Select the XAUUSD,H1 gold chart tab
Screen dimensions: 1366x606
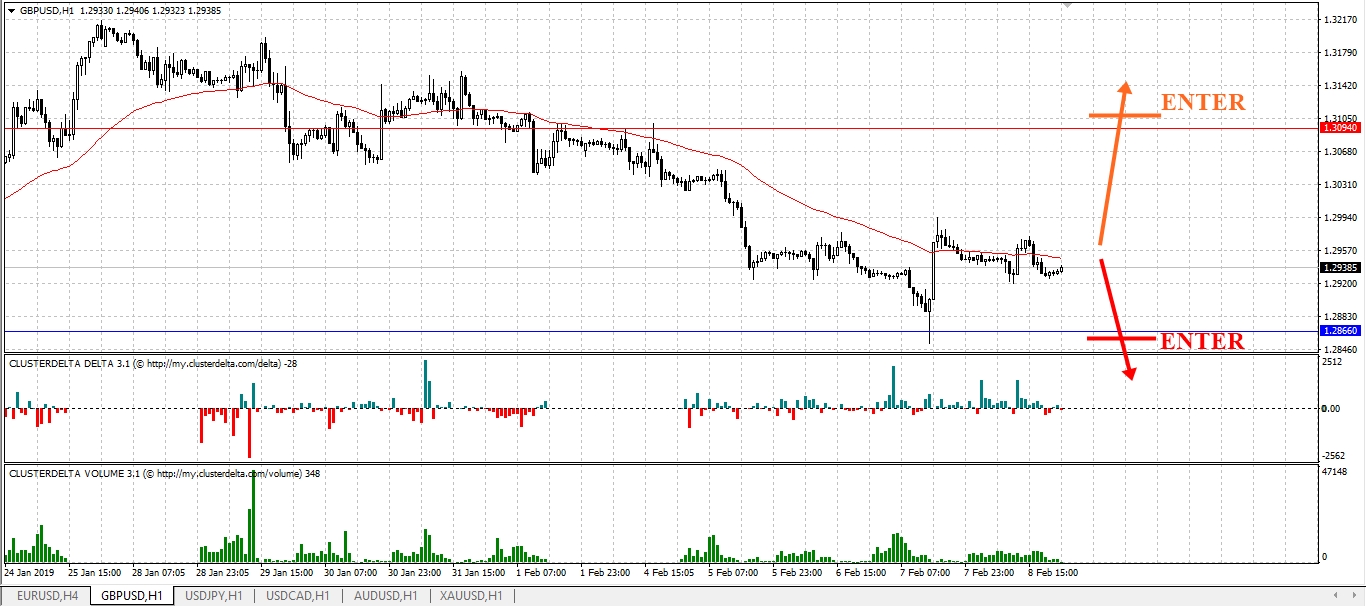click(x=471, y=596)
